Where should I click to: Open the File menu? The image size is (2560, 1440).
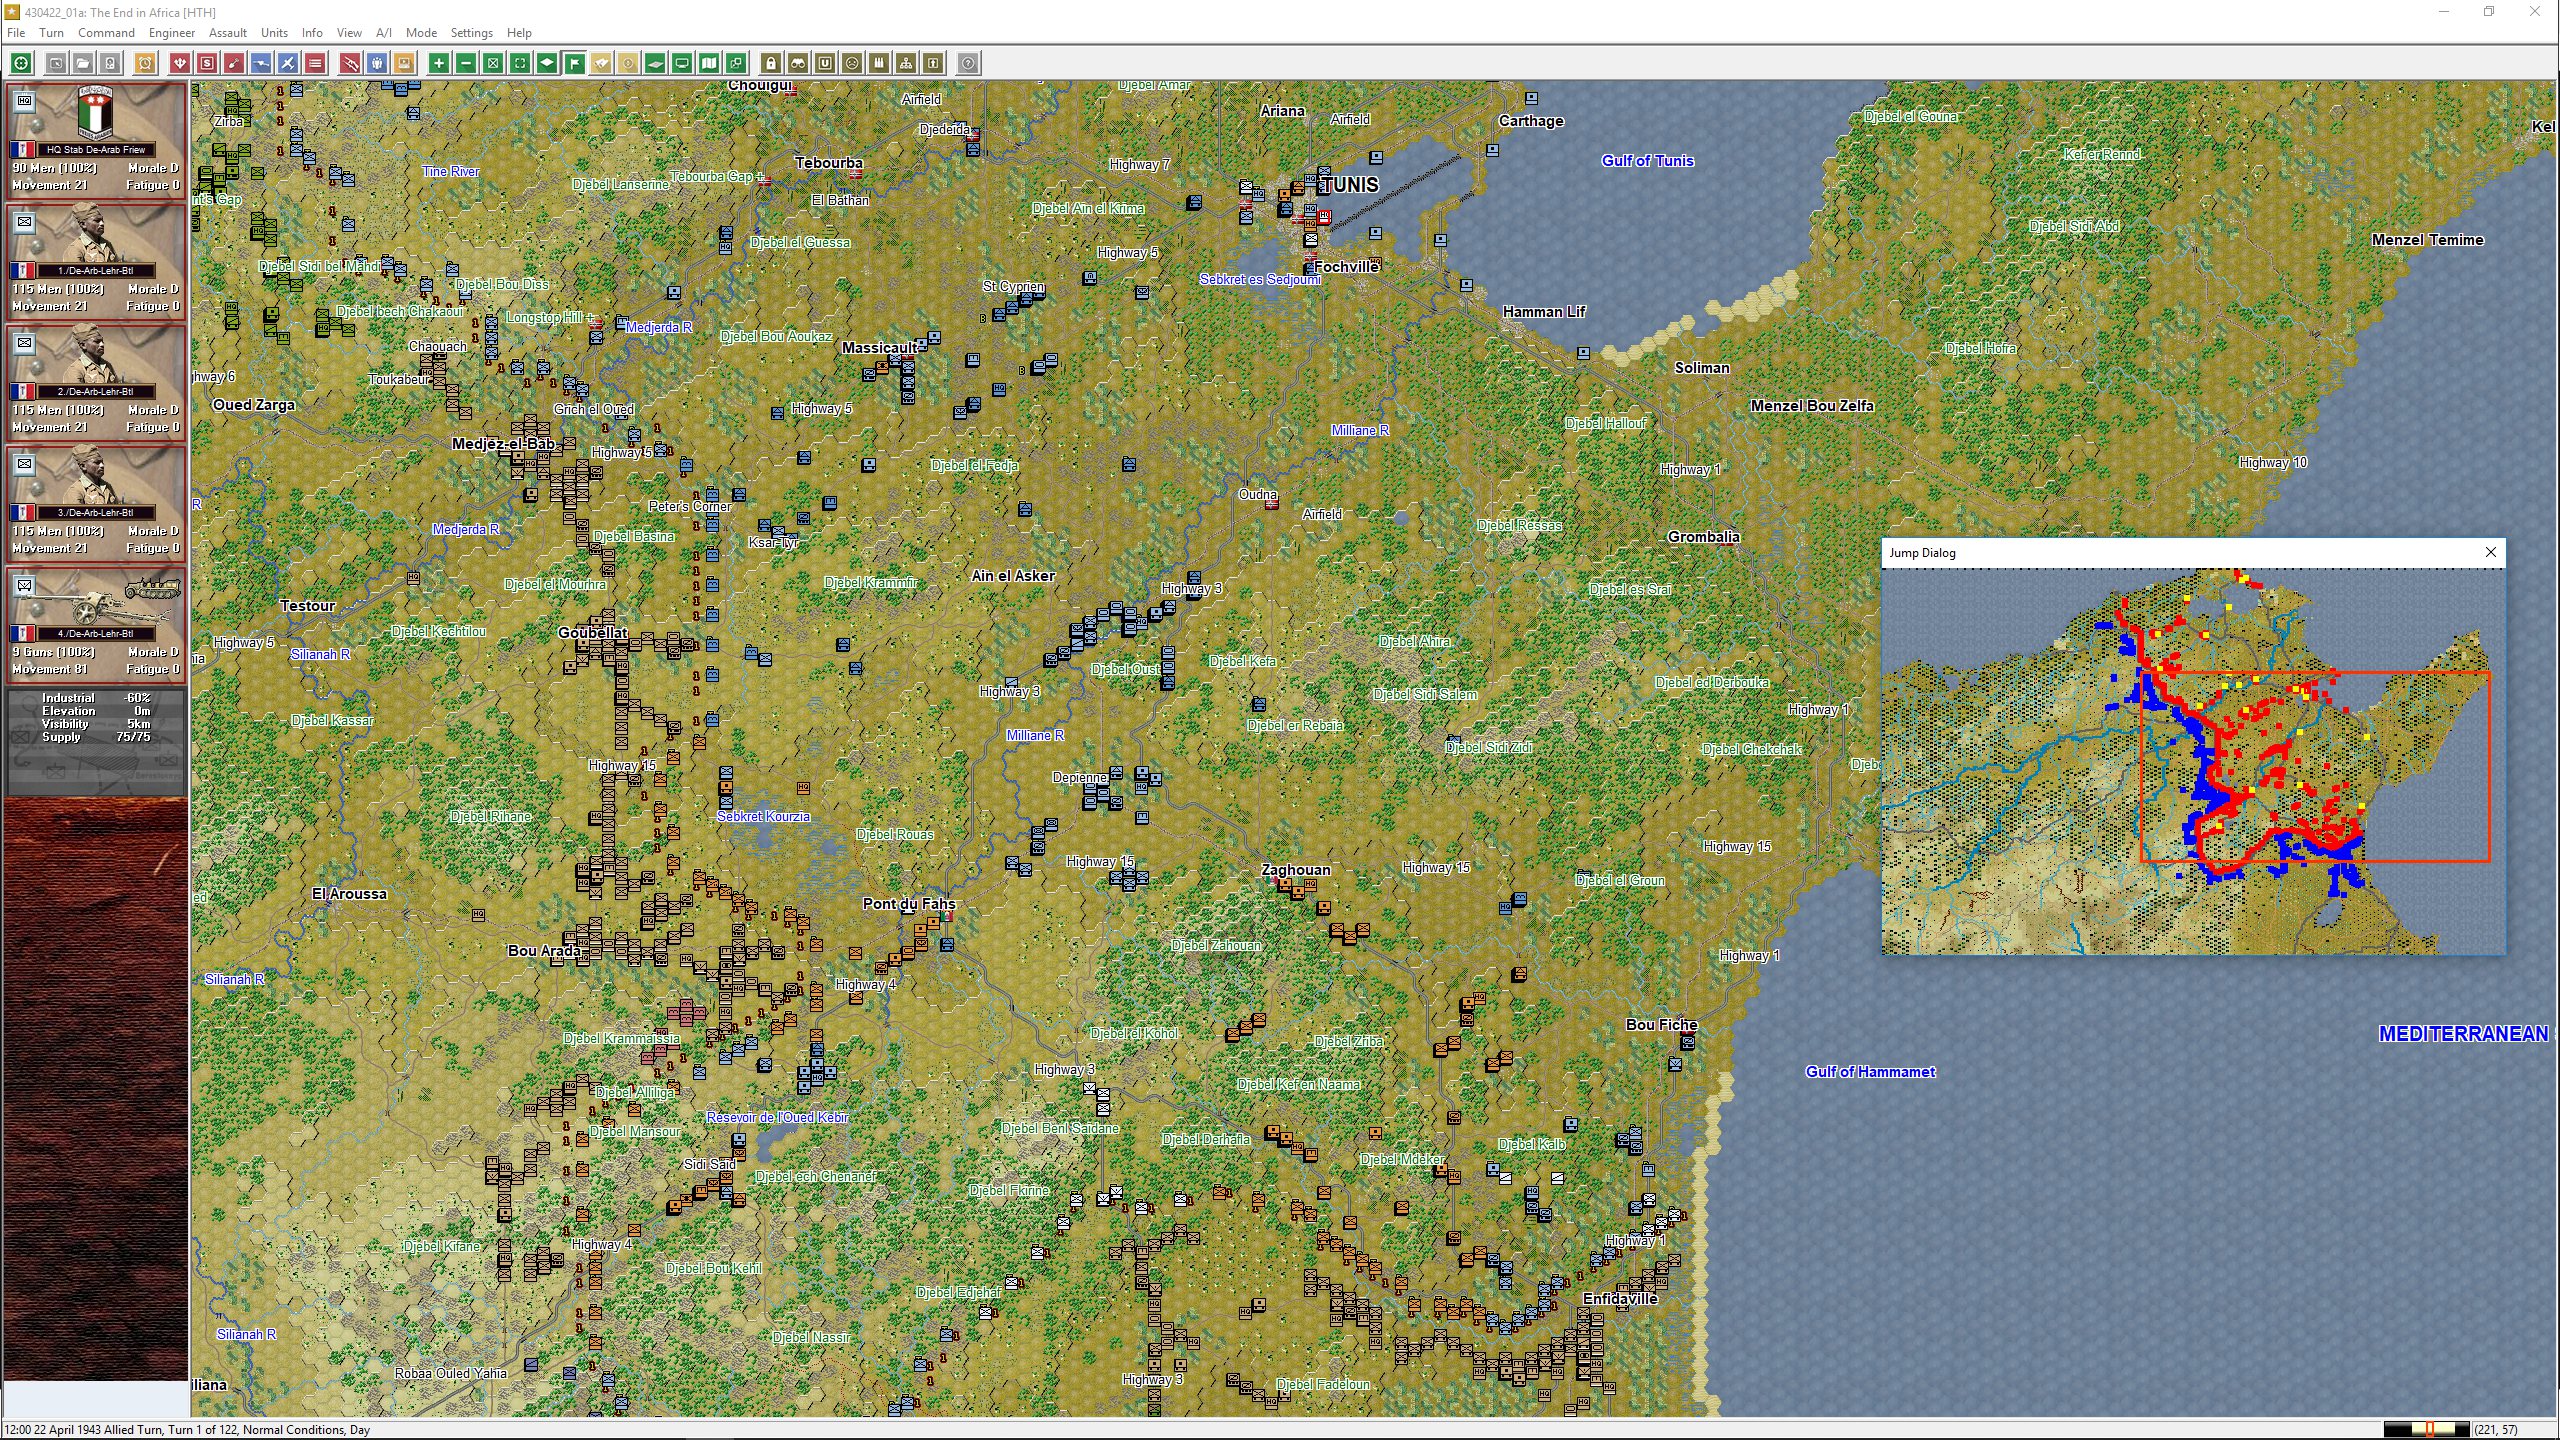click(16, 32)
